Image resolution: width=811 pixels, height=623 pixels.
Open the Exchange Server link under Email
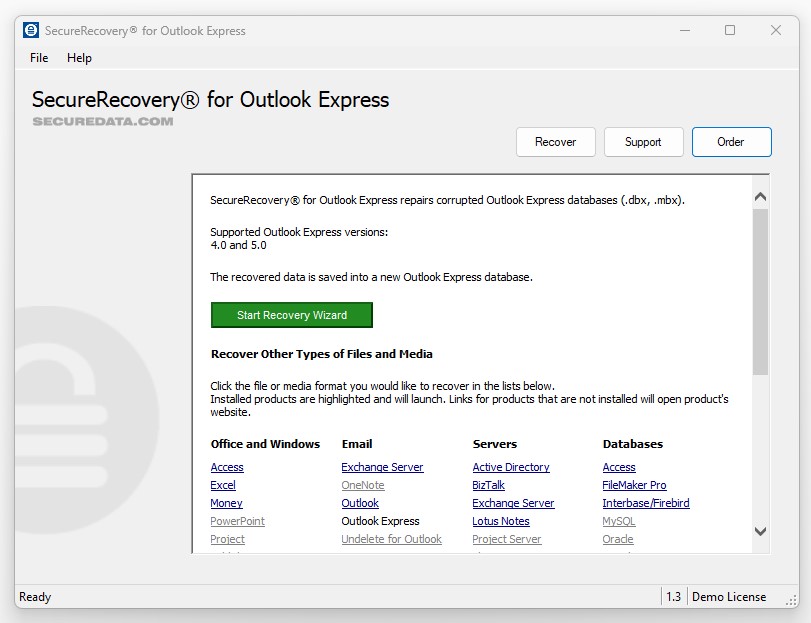pos(382,467)
